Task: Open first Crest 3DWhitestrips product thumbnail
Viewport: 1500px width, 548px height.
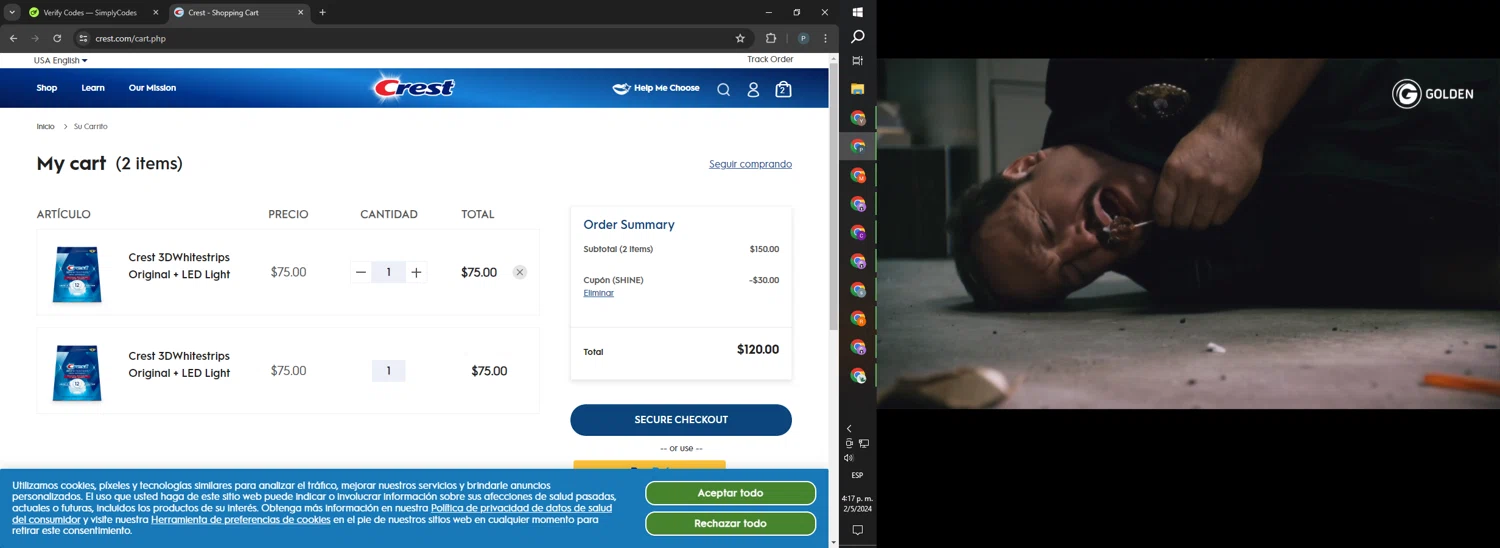Action: 77,274
